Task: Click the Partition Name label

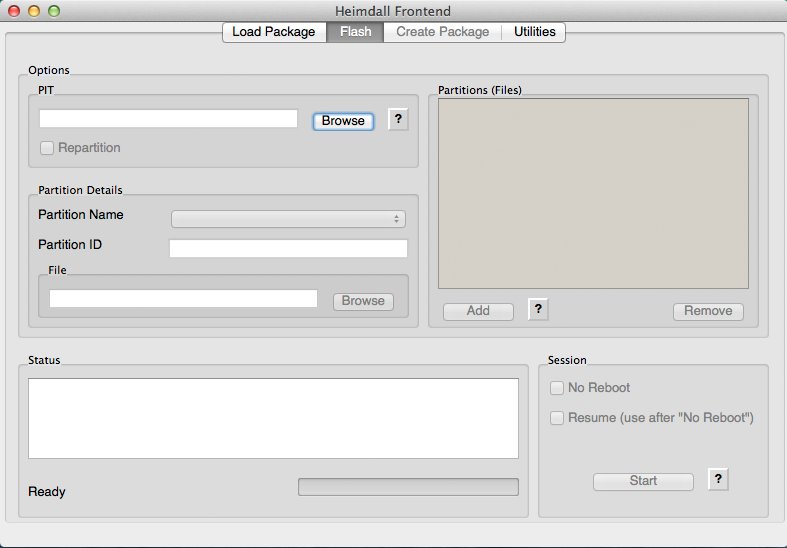Action: [81, 215]
